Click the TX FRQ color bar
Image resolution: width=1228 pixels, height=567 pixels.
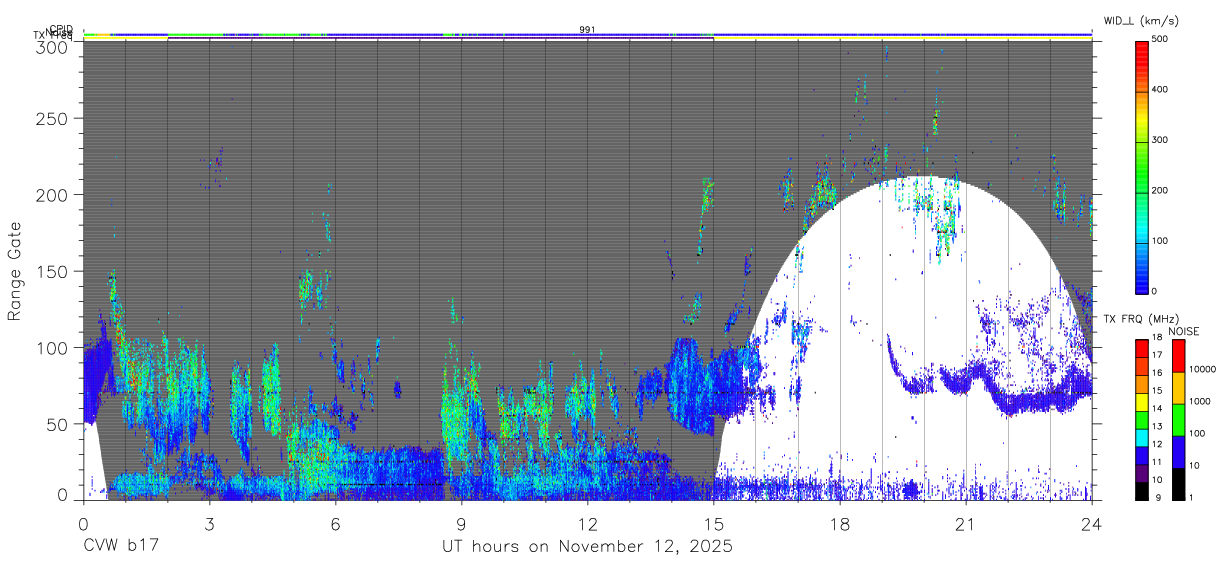(1142, 420)
